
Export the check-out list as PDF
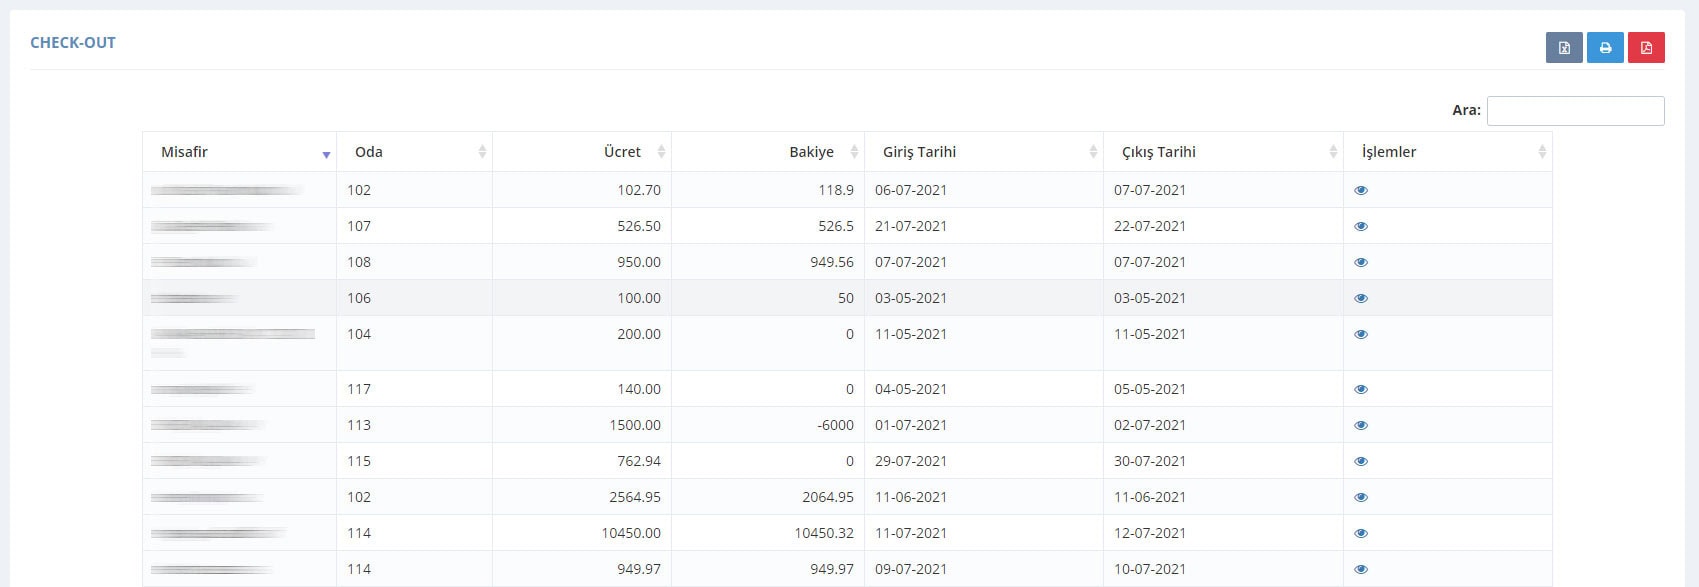(x=1646, y=47)
